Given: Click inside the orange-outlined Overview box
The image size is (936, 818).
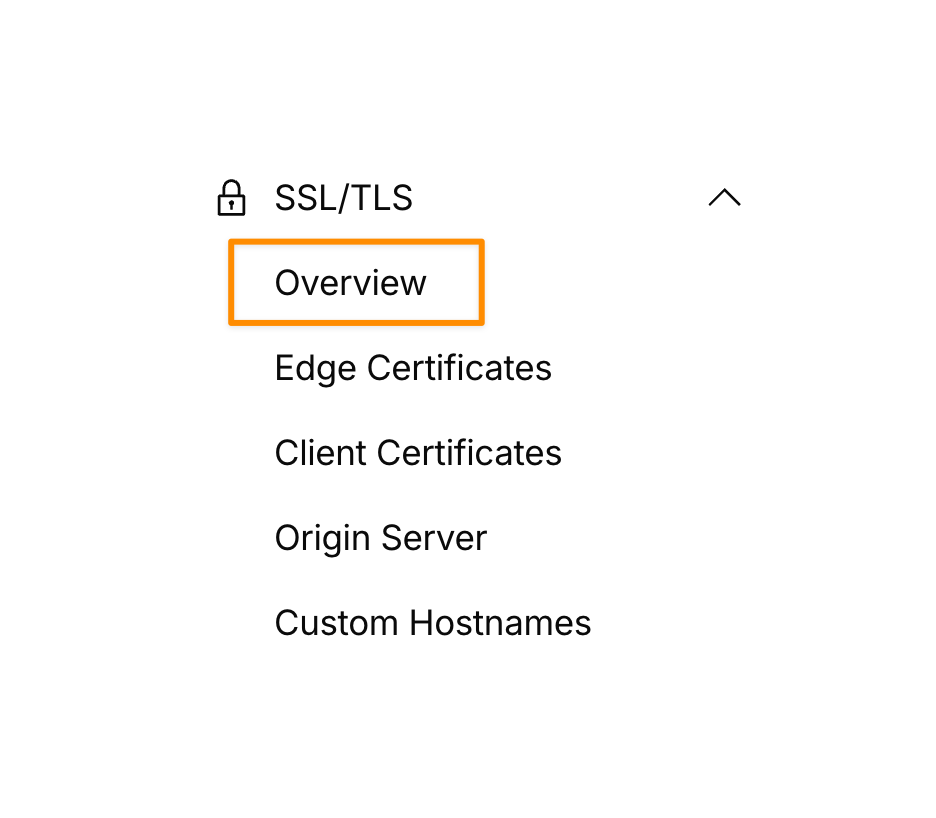Looking at the screenshot, I should 356,283.
